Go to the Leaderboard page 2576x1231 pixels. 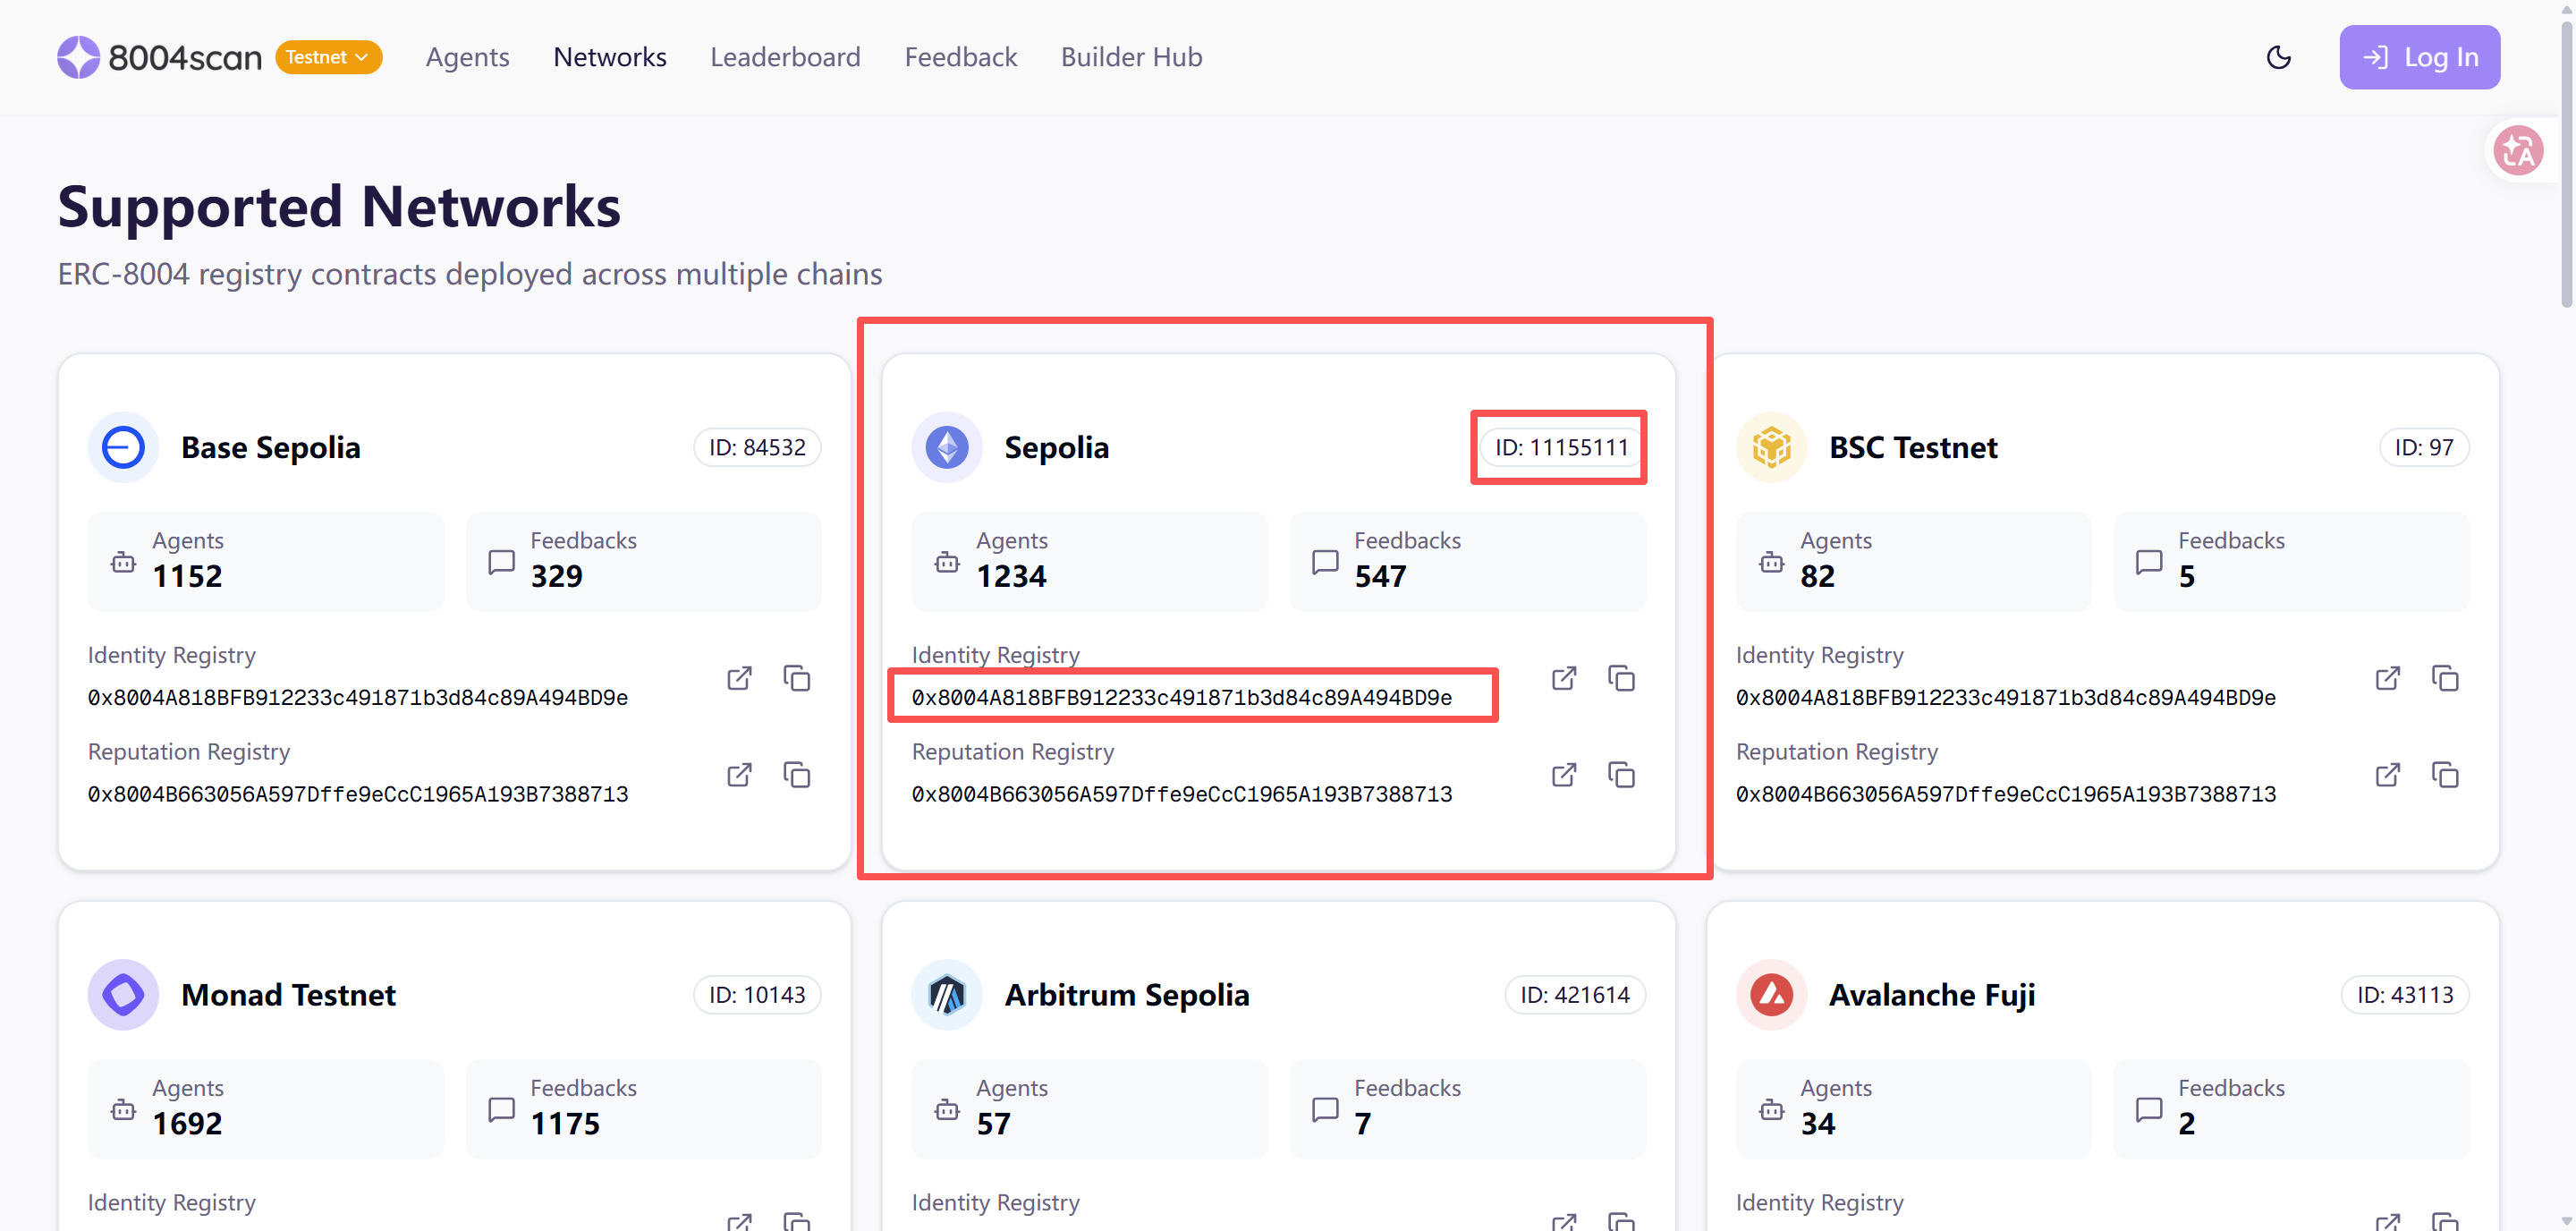coord(785,57)
